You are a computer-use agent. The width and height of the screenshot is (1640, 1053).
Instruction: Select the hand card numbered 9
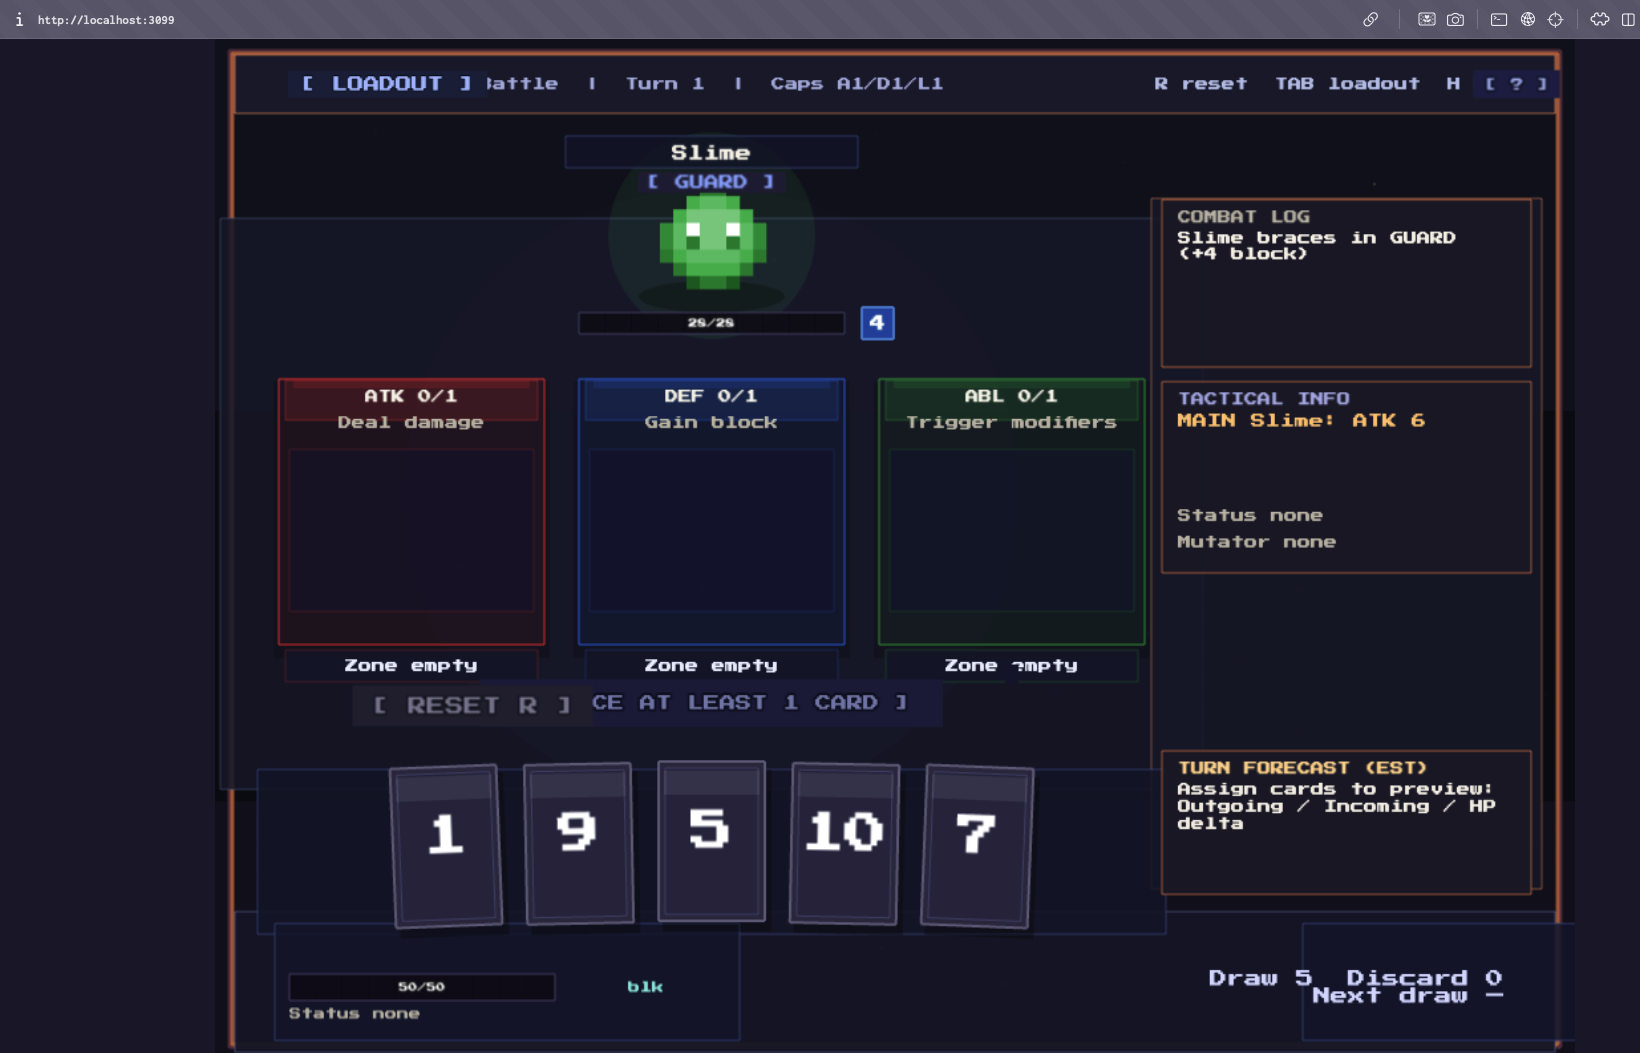tap(579, 844)
